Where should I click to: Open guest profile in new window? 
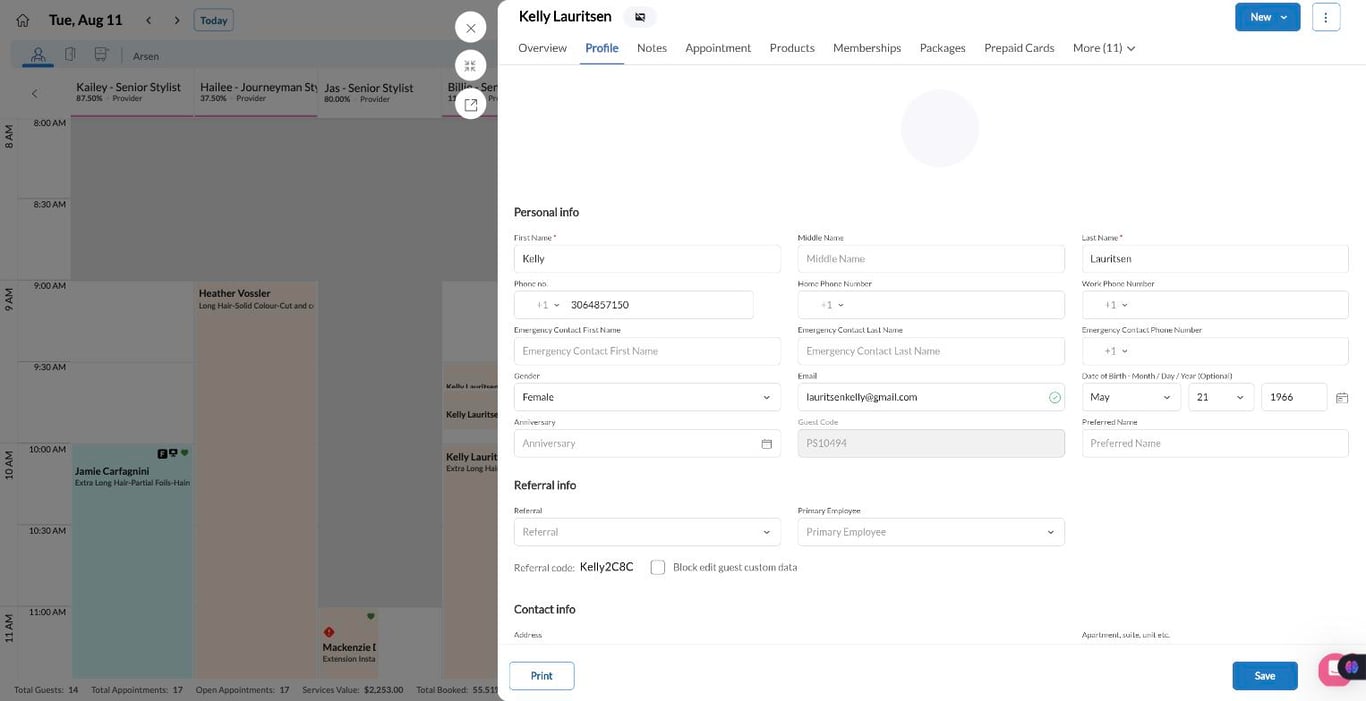click(x=471, y=104)
